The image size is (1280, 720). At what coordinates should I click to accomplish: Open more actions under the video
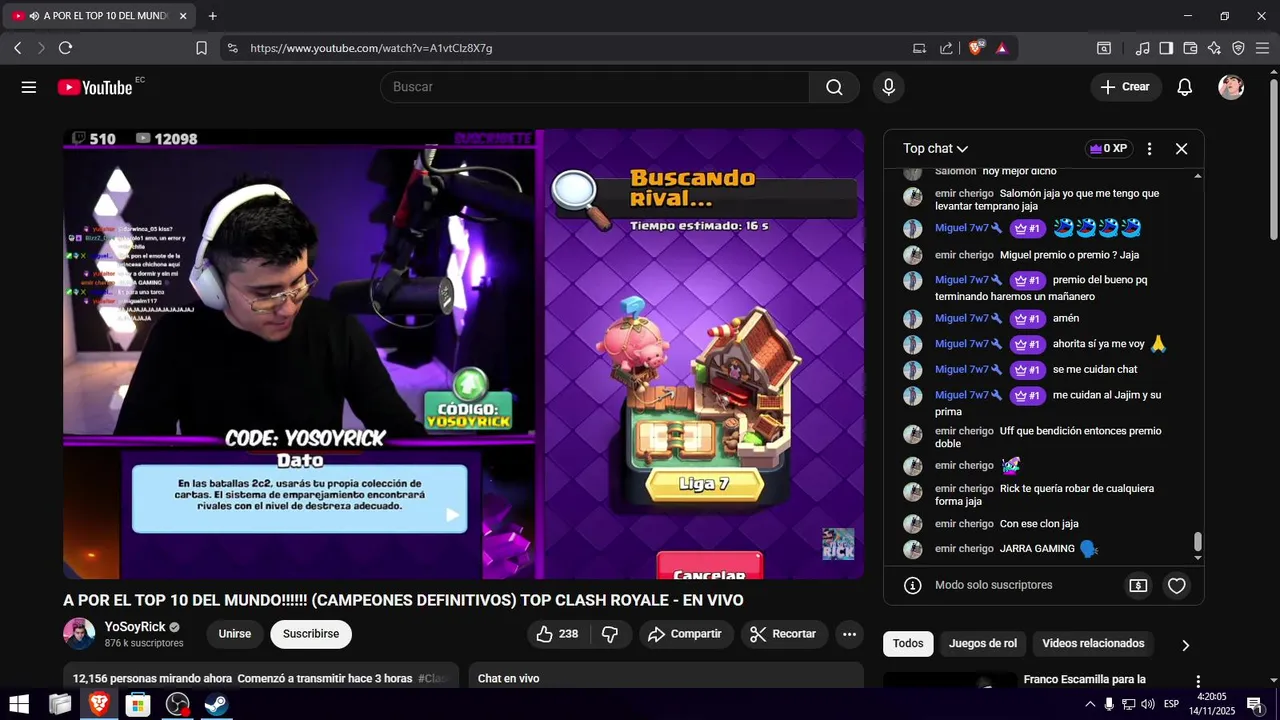[849, 634]
